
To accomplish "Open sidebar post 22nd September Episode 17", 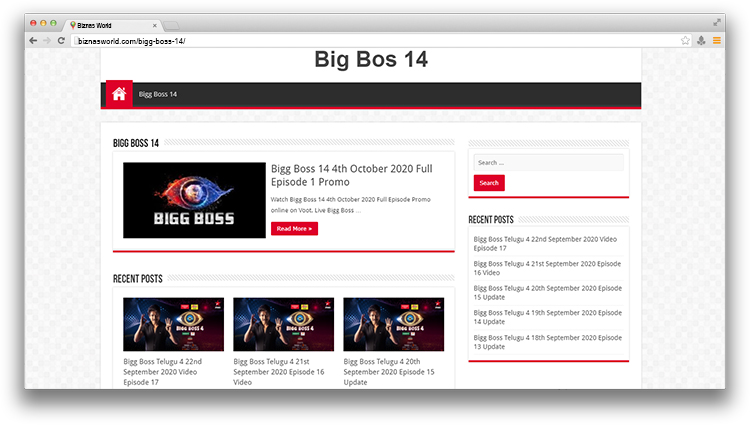I will (x=545, y=243).
